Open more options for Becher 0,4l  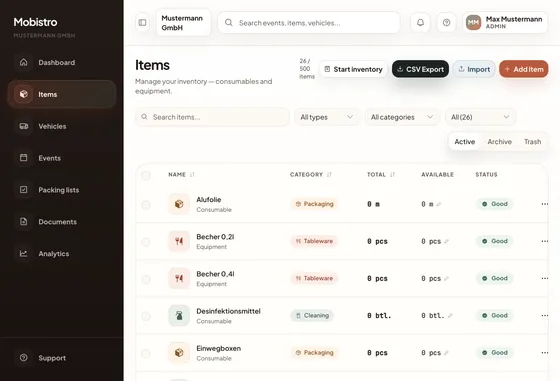point(544,278)
